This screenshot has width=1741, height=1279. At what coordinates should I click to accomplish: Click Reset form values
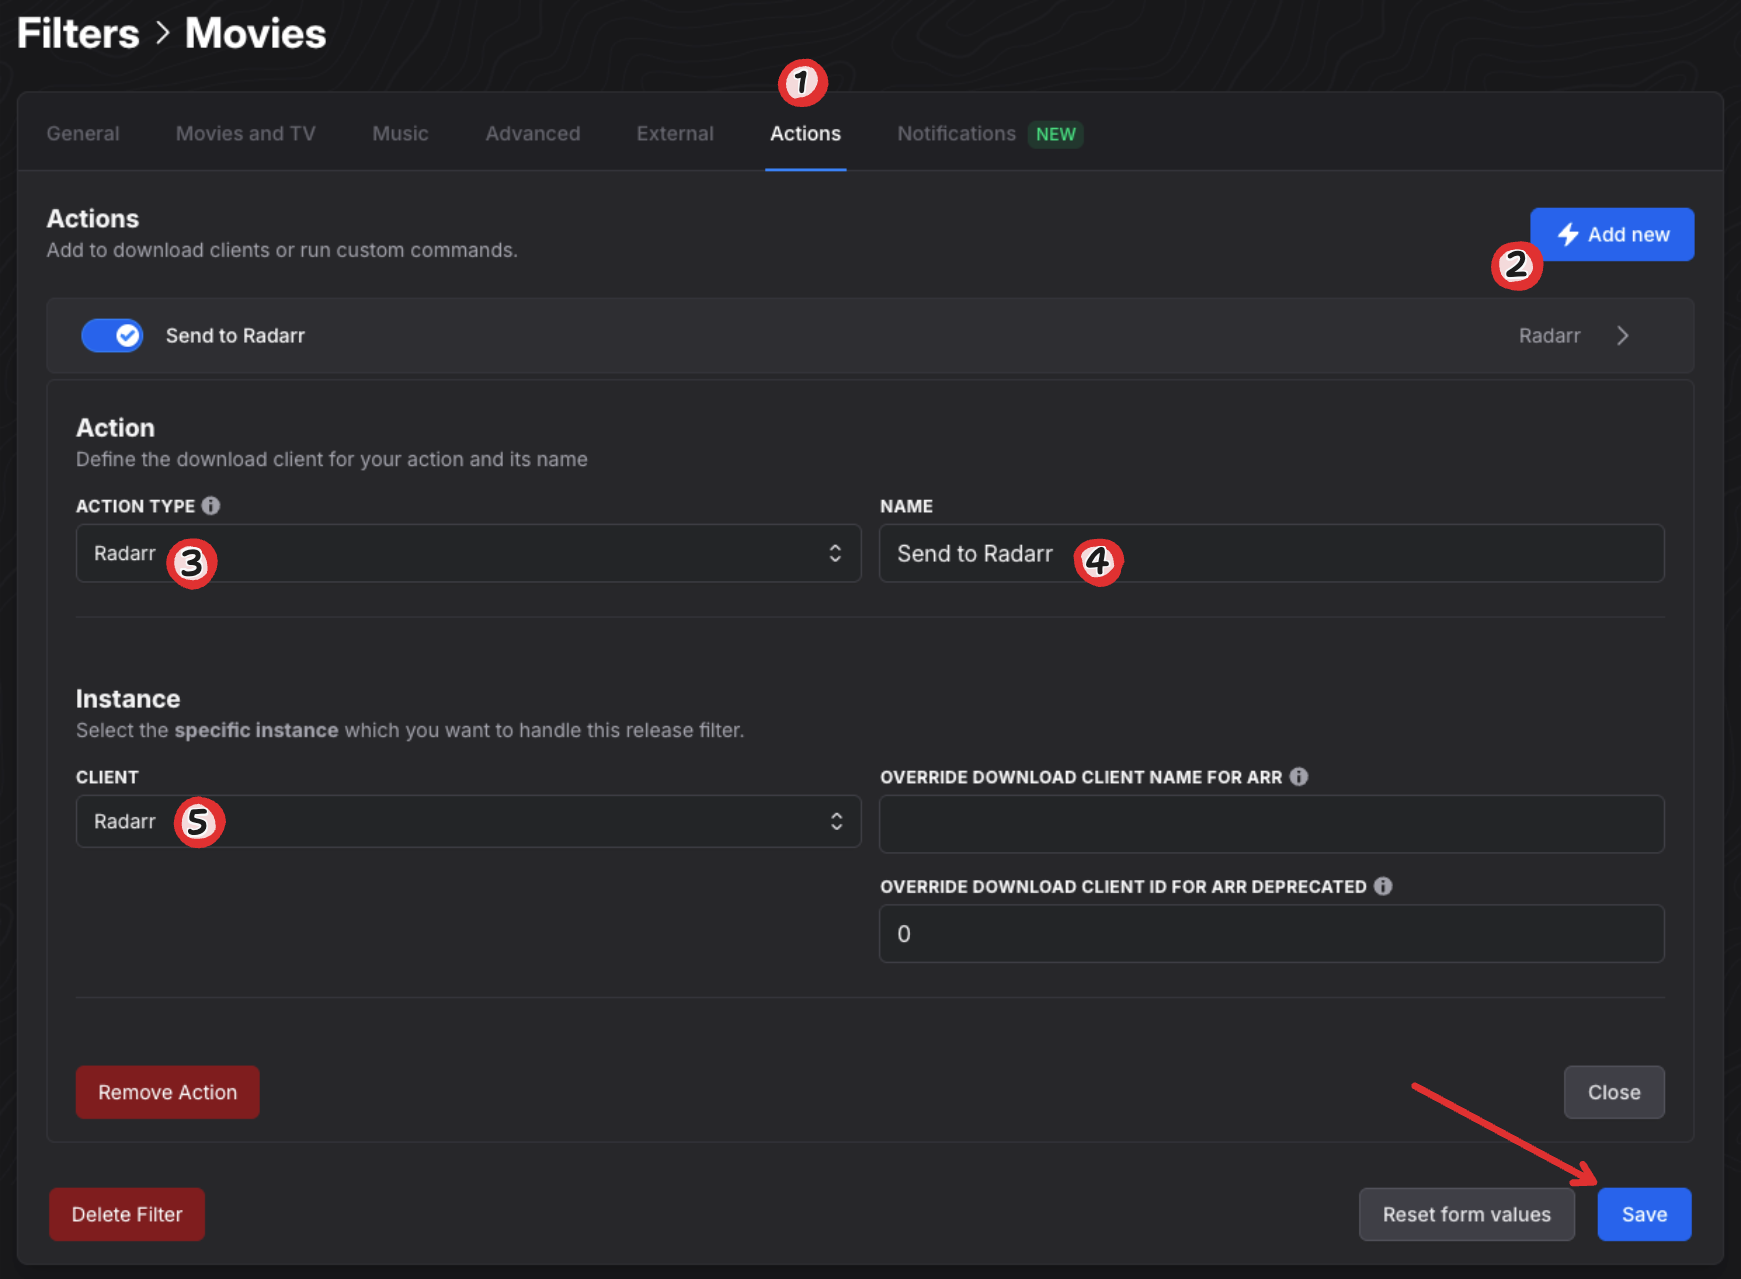click(1466, 1214)
